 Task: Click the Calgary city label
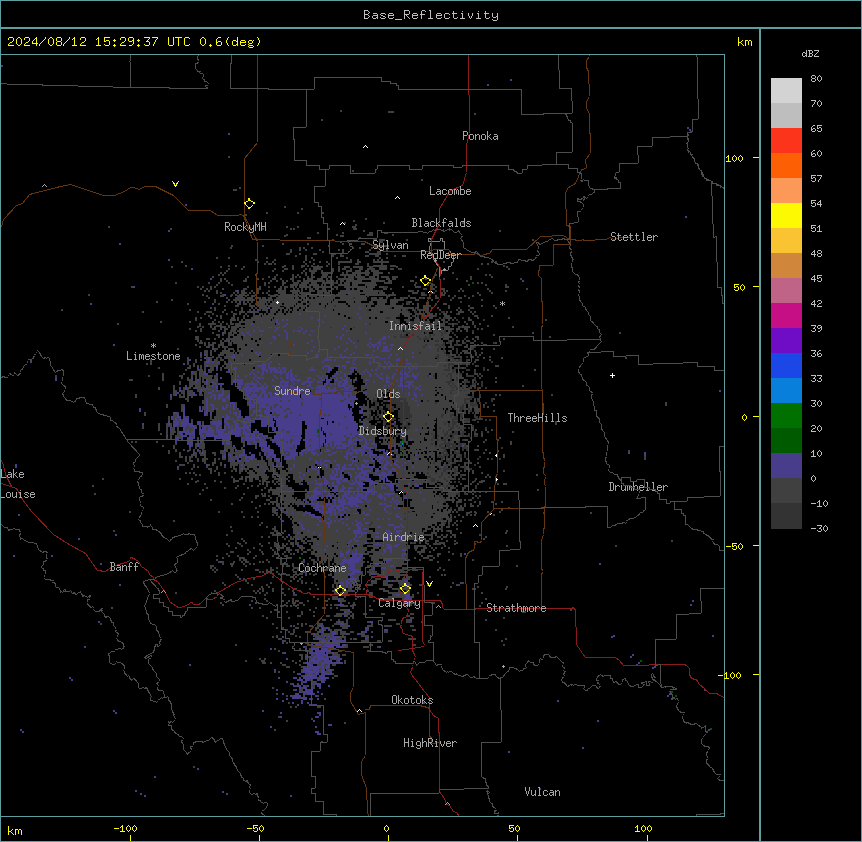click(400, 603)
